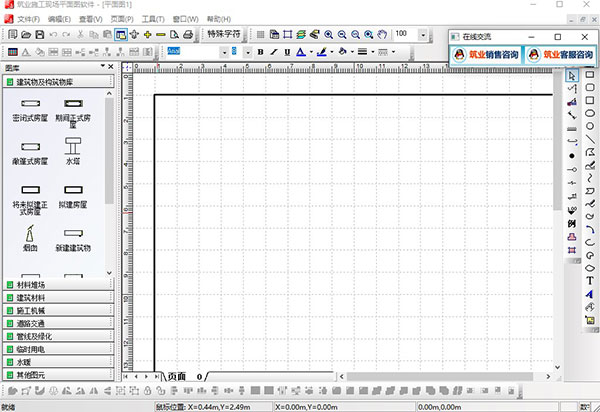Select the 烟囱 symbol
This screenshot has width=600, height=412.
[30, 238]
